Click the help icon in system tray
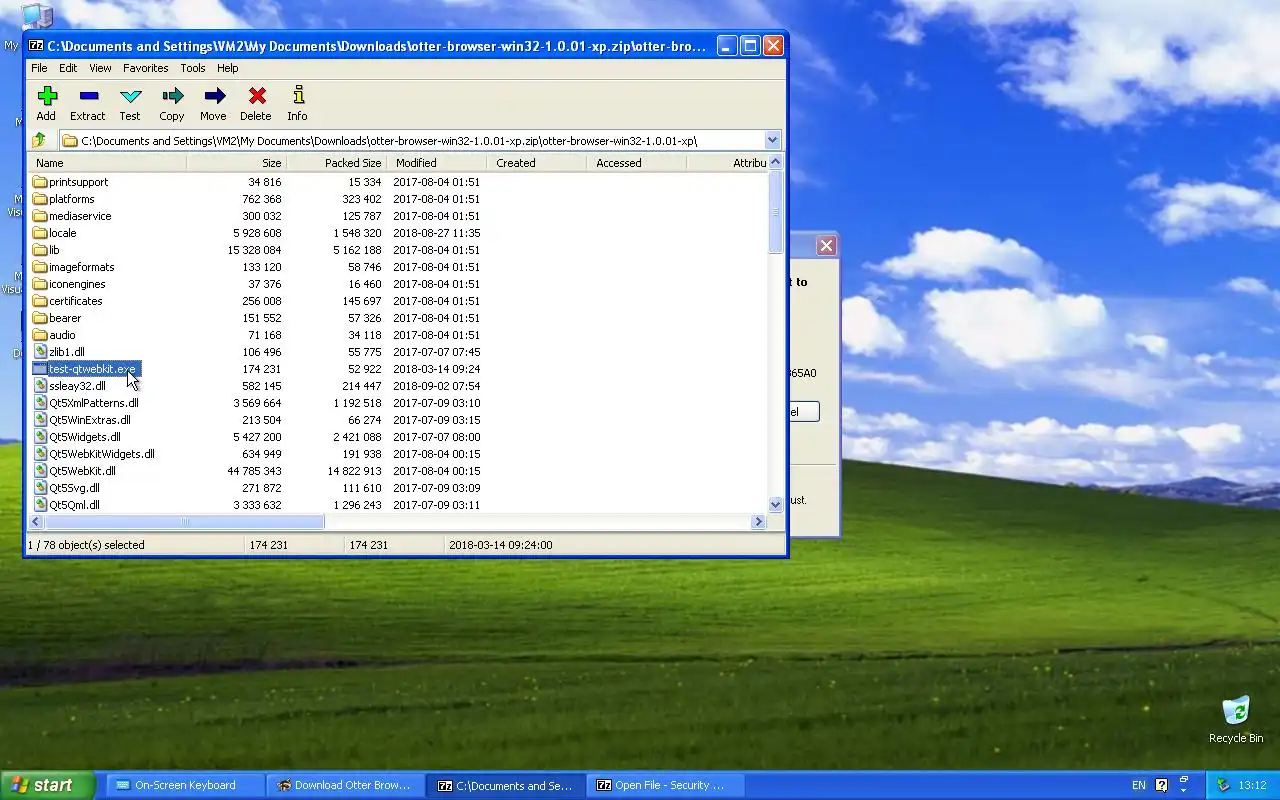Image resolution: width=1280 pixels, height=800 pixels. click(x=1162, y=785)
